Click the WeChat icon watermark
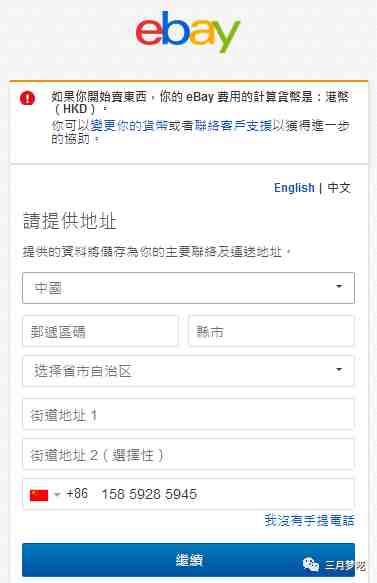This screenshot has height=583, width=377. click(311, 564)
